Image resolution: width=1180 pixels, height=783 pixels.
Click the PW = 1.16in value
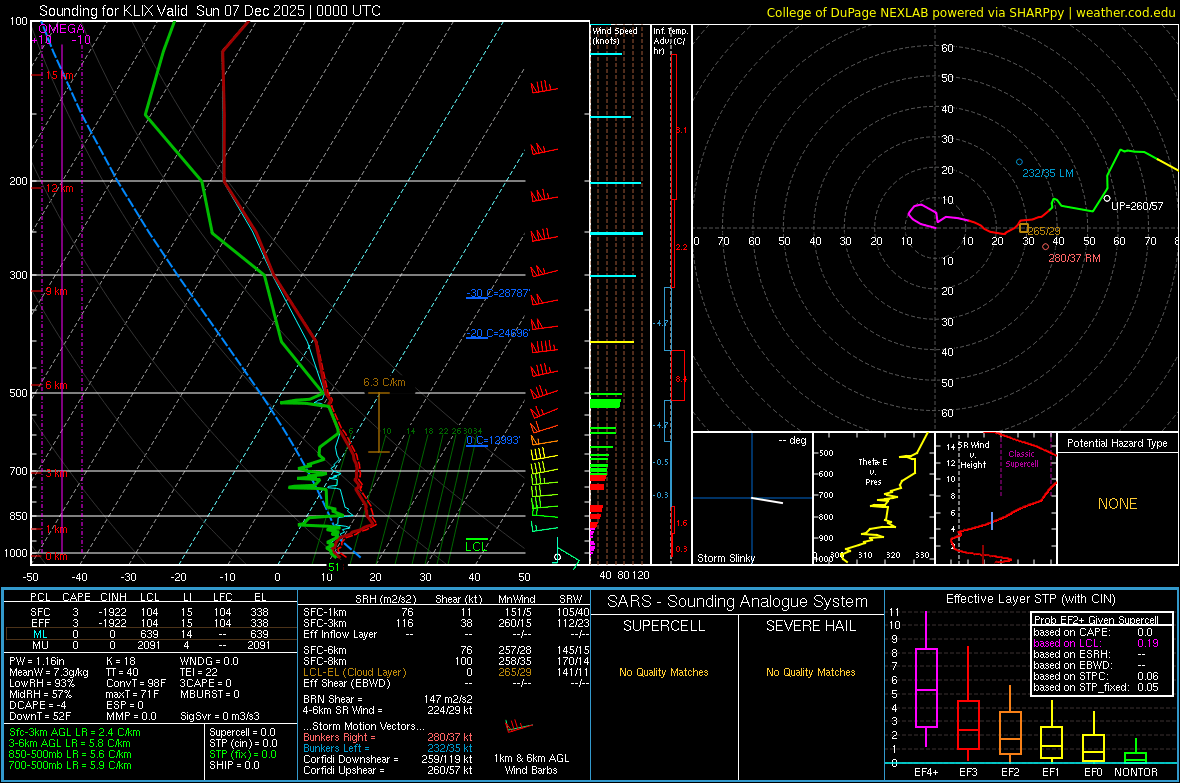point(38,661)
